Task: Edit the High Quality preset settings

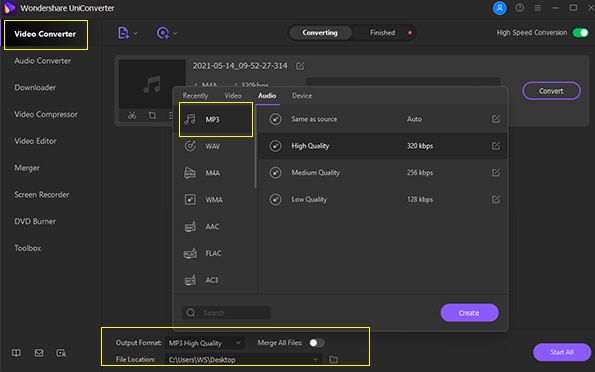Action: [496, 146]
